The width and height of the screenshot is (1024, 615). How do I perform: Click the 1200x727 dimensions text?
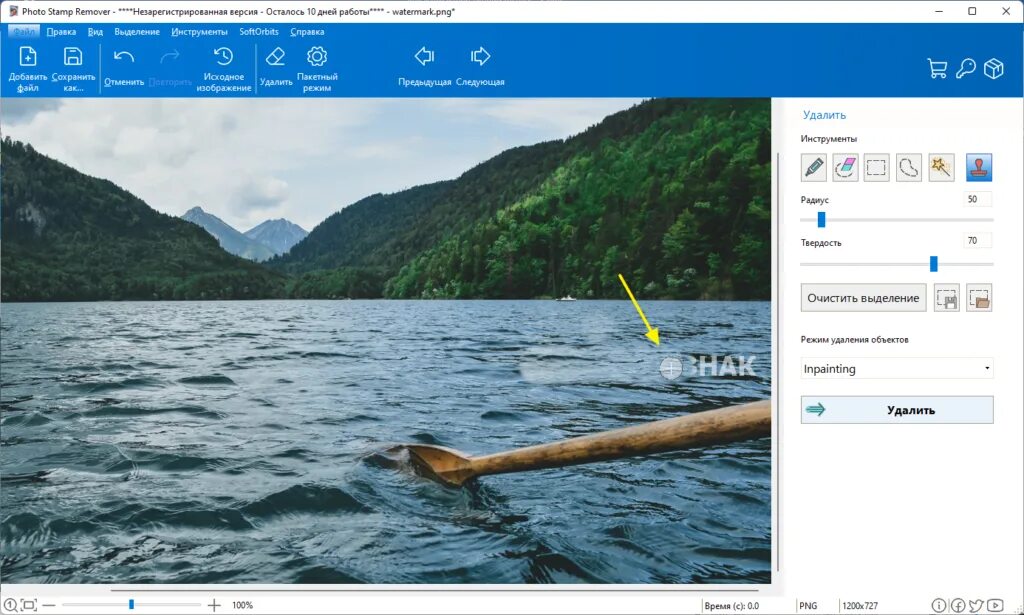859,605
